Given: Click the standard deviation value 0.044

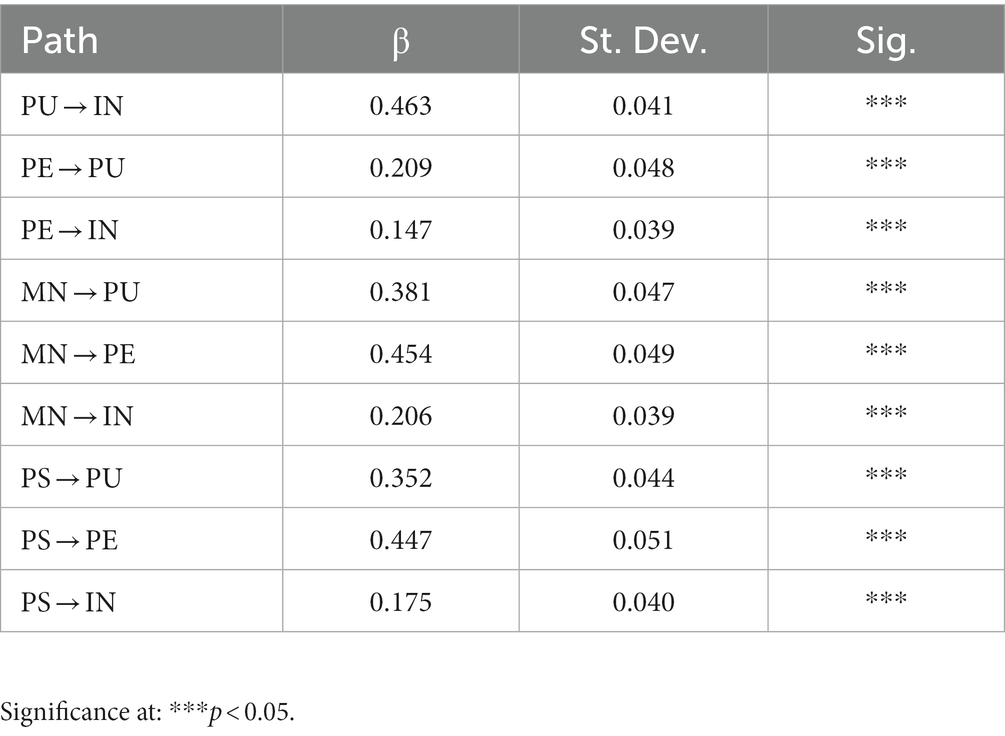Looking at the screenshot, I should pyautogui.click(x=643, y=478).
